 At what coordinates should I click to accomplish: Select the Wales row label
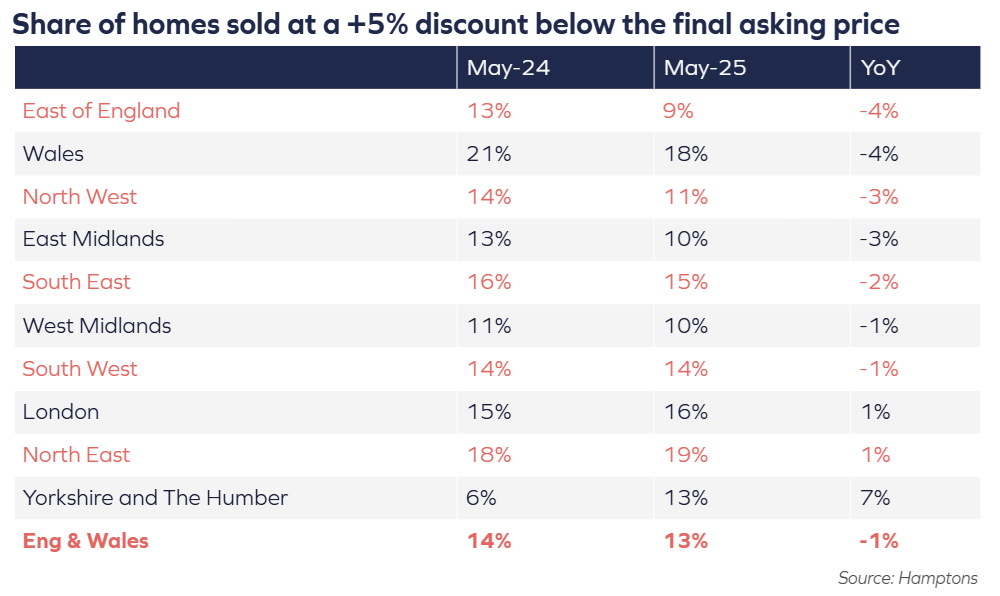(x=53, y=154)
